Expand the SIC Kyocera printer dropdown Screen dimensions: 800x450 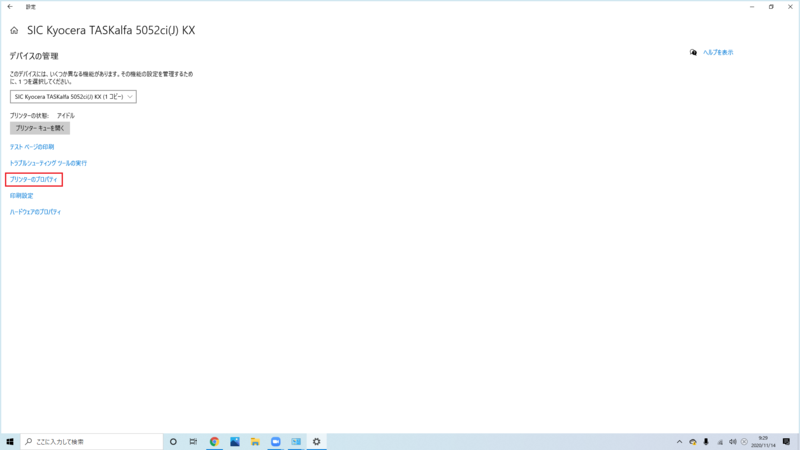tap(73, 96)
